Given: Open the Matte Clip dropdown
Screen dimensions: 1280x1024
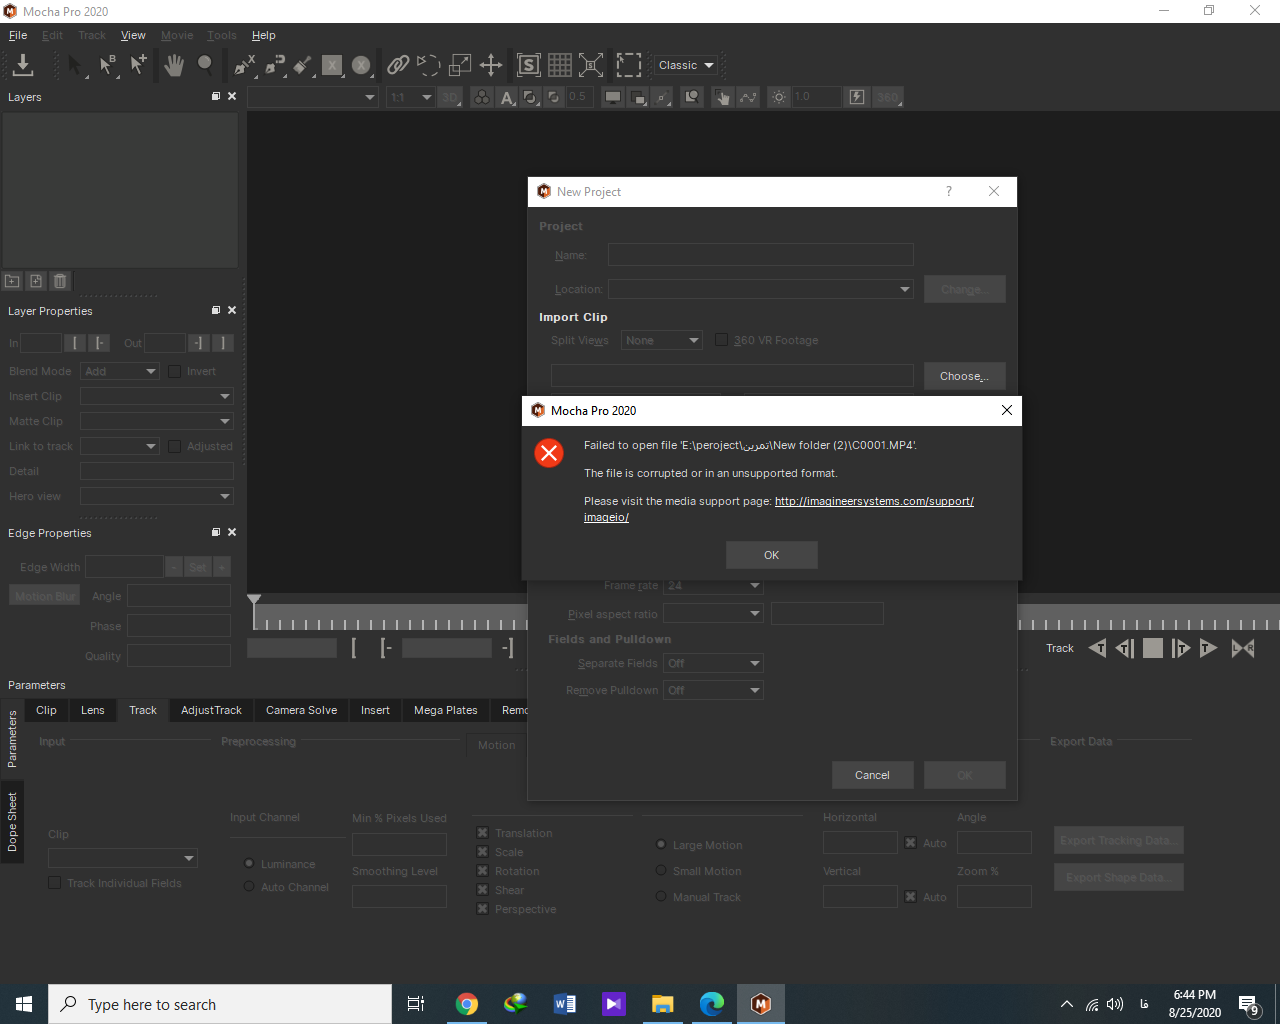Looking at the screenshot, I should pos(157,421).
